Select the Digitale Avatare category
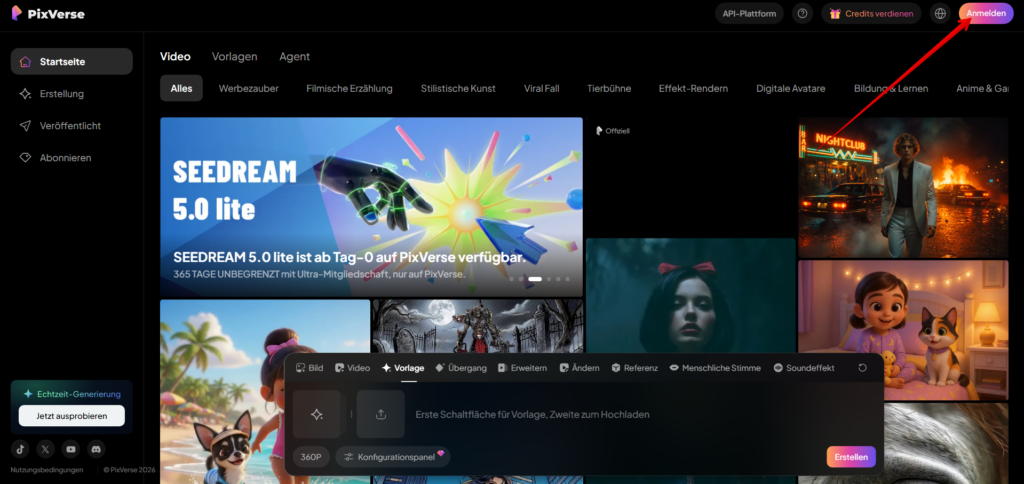 791,88
